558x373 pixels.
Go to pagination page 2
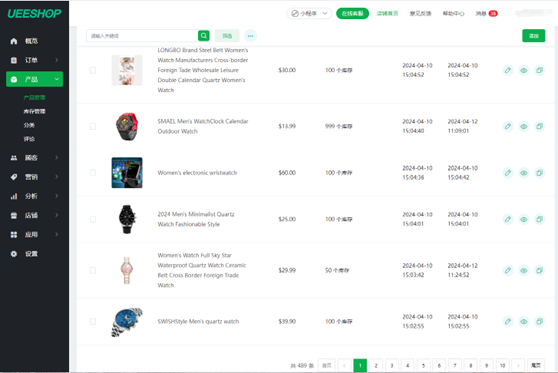click(376, 365)
